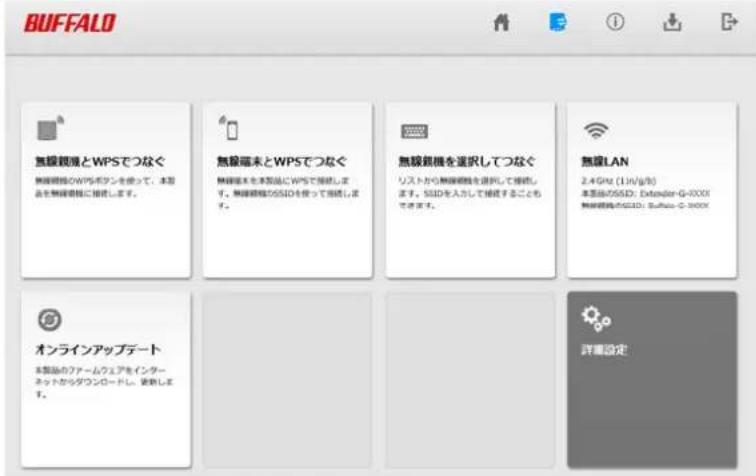The image size is (756, 476).
Task: Open the information circle icon
Action: pyautogui.click(x=615, y=22)
